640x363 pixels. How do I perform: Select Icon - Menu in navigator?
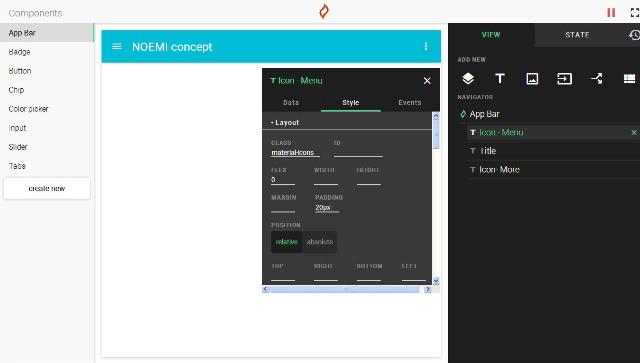(x=501, y=132)
